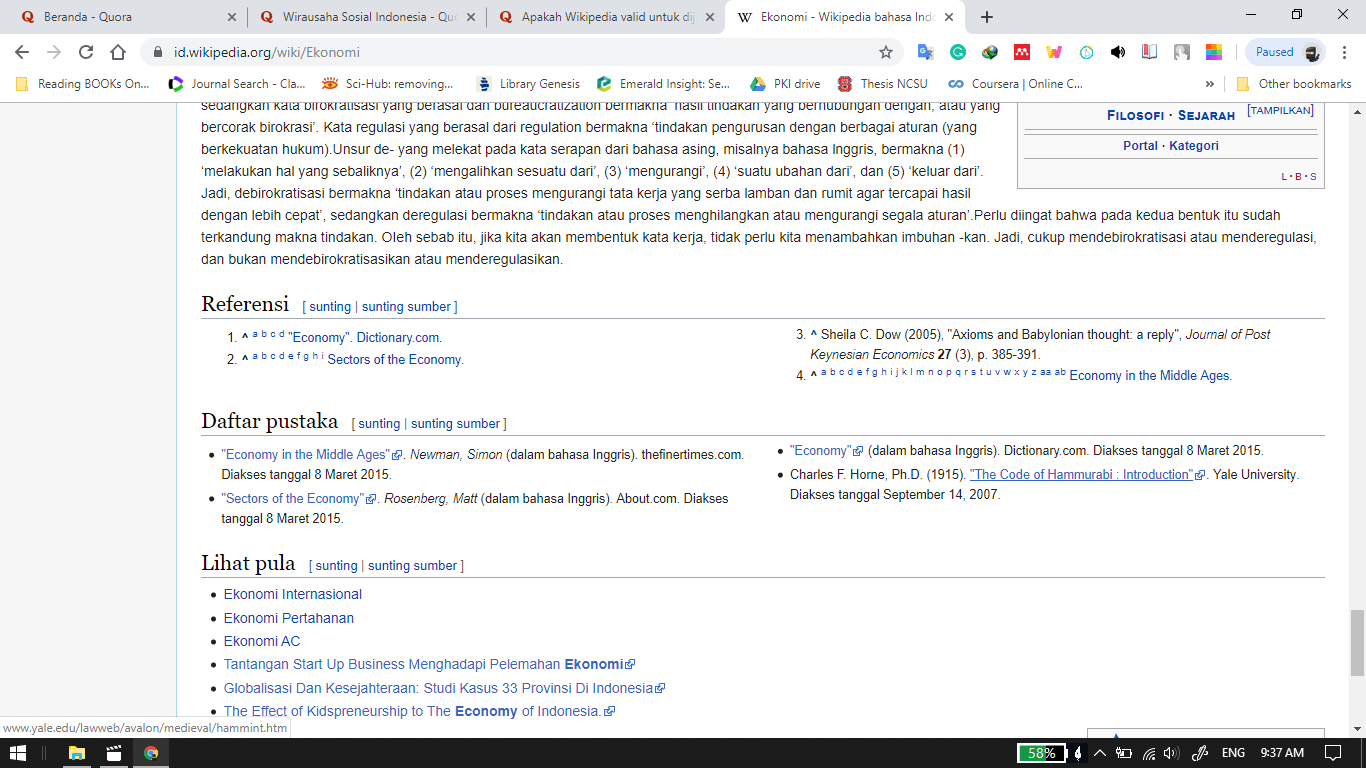This screenshot has width=1366, height=768.
Task: Click the Paused profile button
Action: tap(1286, 52)
